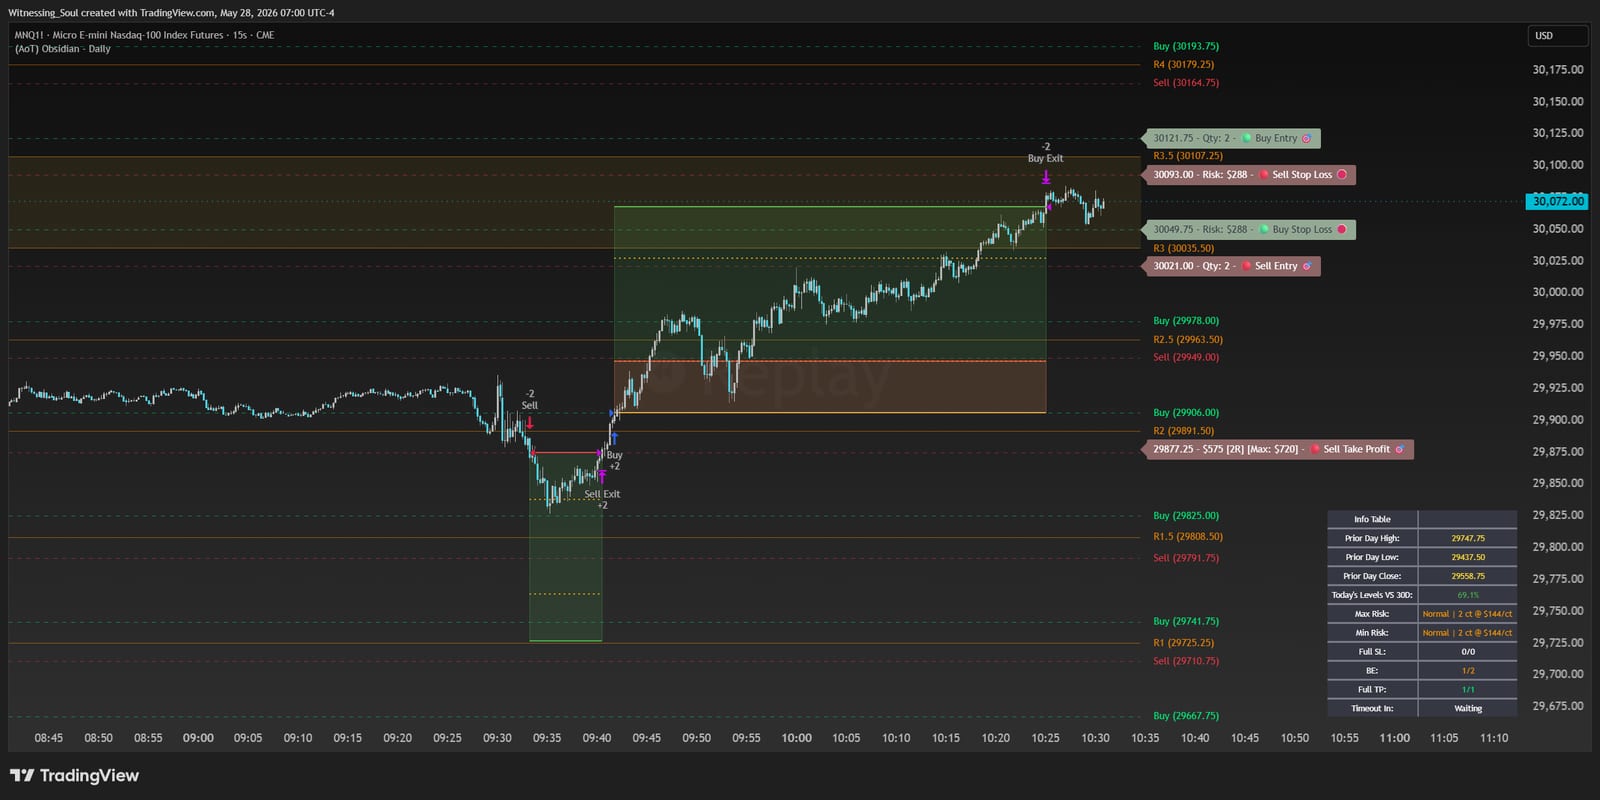Click the R4 (30179.25) level label

[1184, 64]
